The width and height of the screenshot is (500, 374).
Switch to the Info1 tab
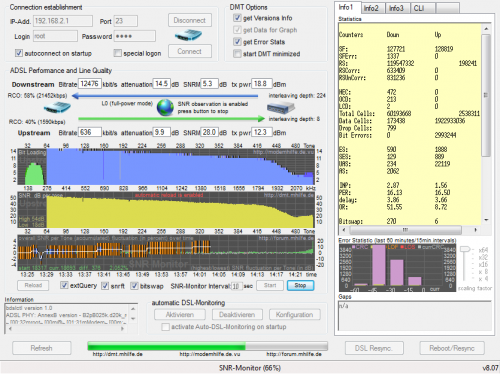tap(347, 7)
